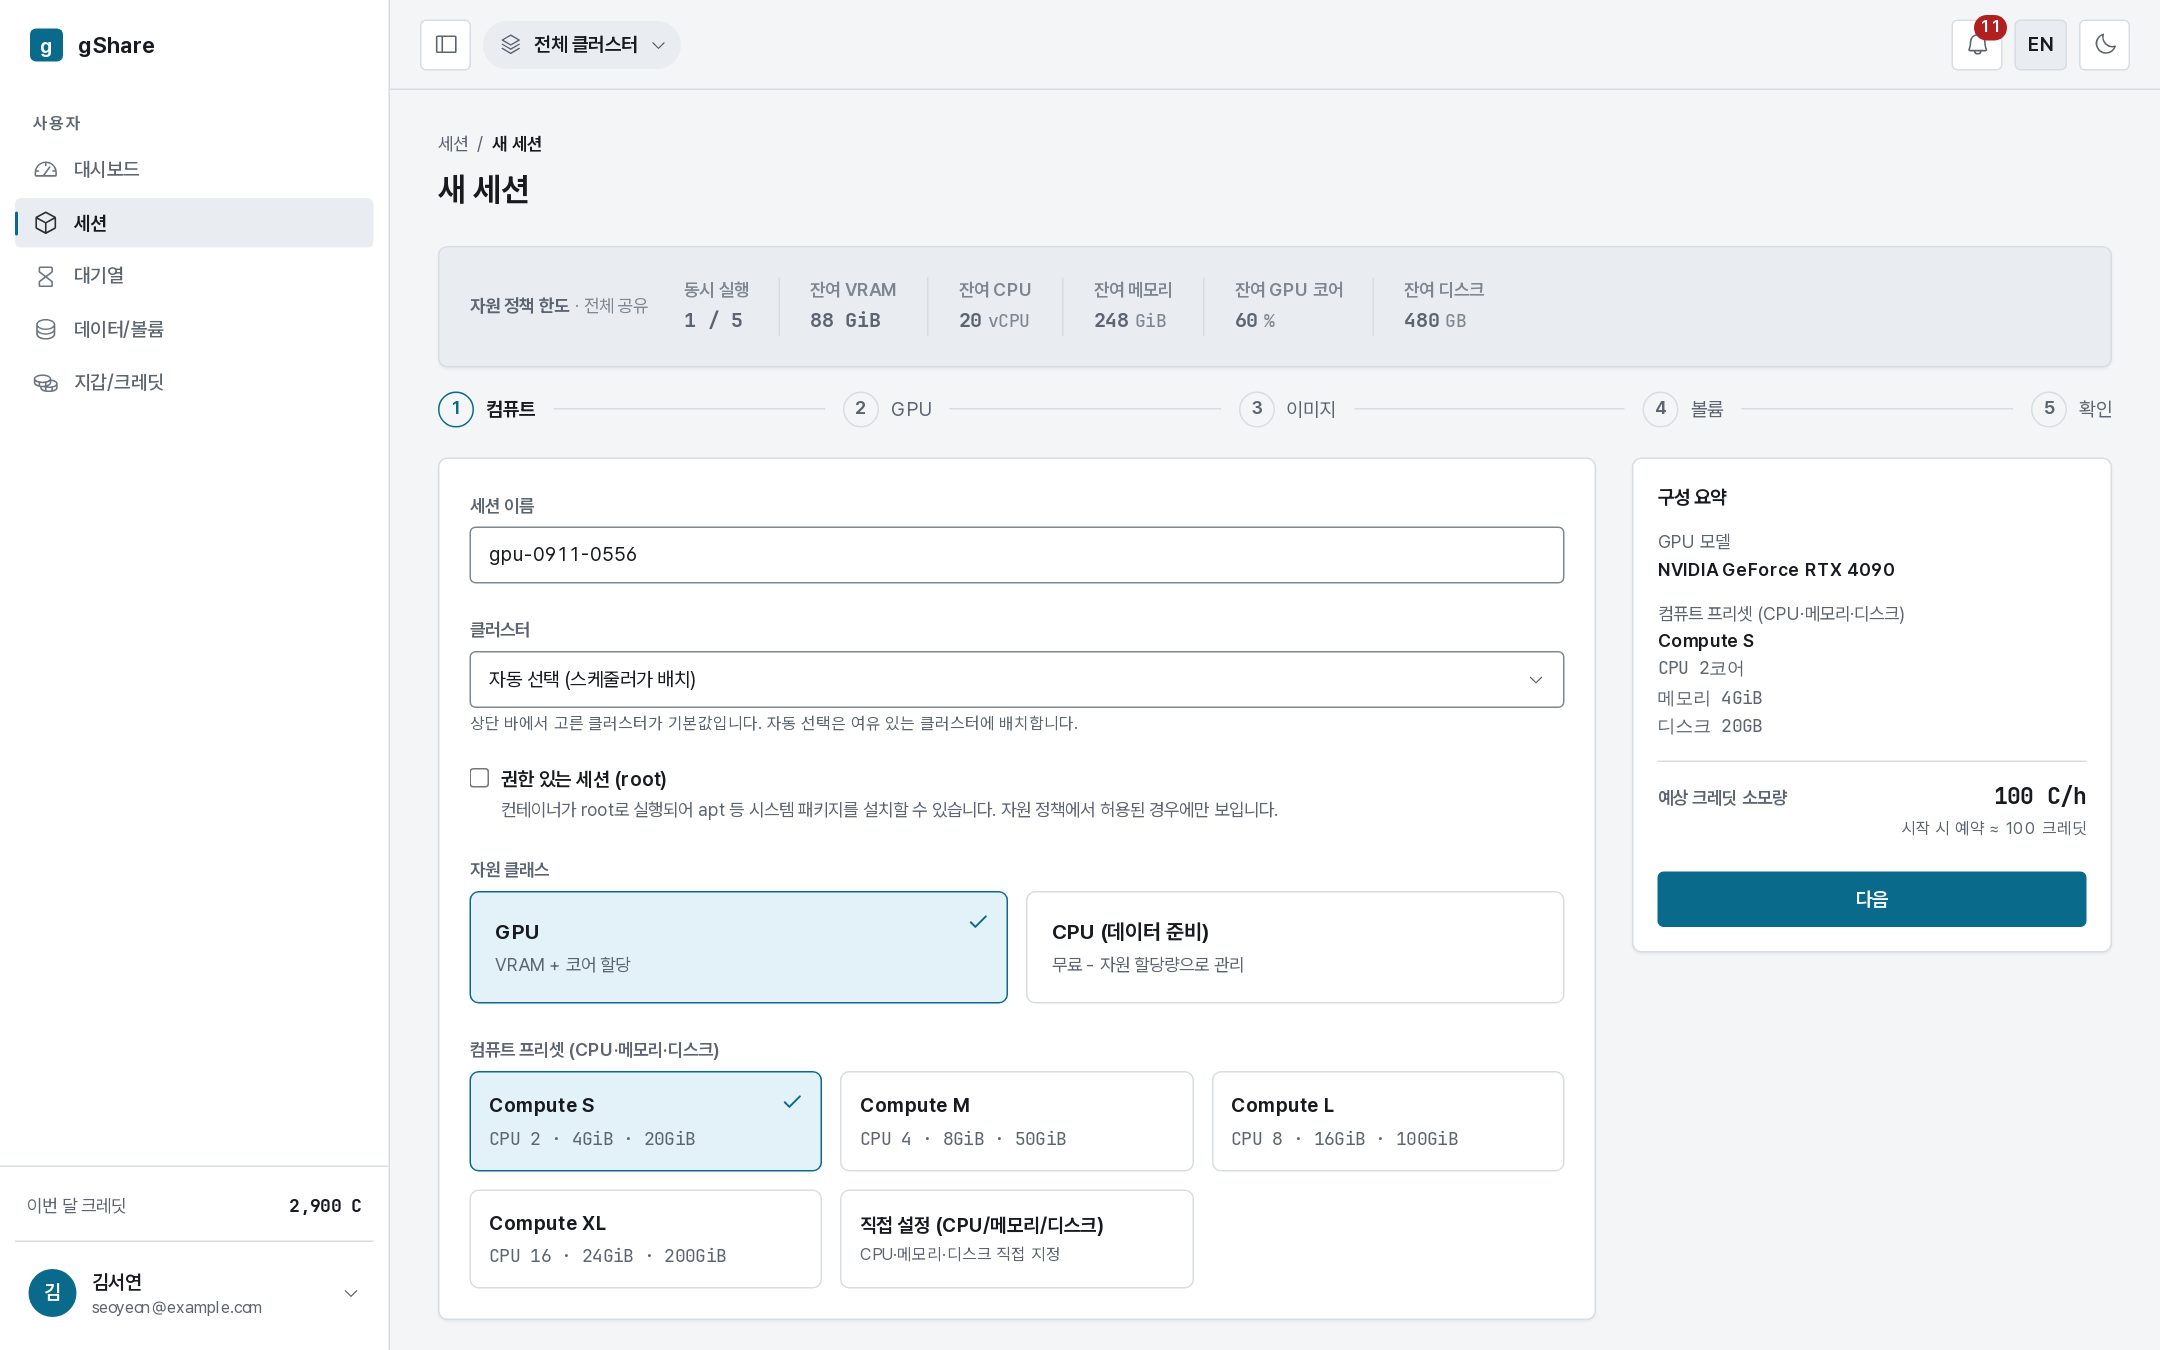Viewport: 2160px width, 1350px height.
Task: Click NVIDIA GeForce RTX 4090 text
Action: [1776, 570]
